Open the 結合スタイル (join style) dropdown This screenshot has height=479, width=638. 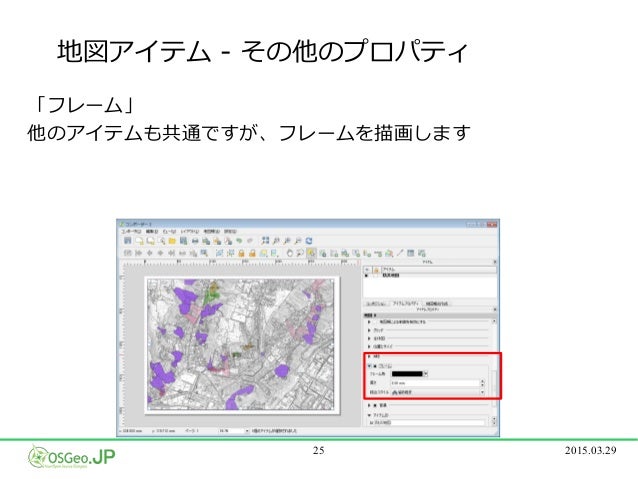tap(438, 392)
